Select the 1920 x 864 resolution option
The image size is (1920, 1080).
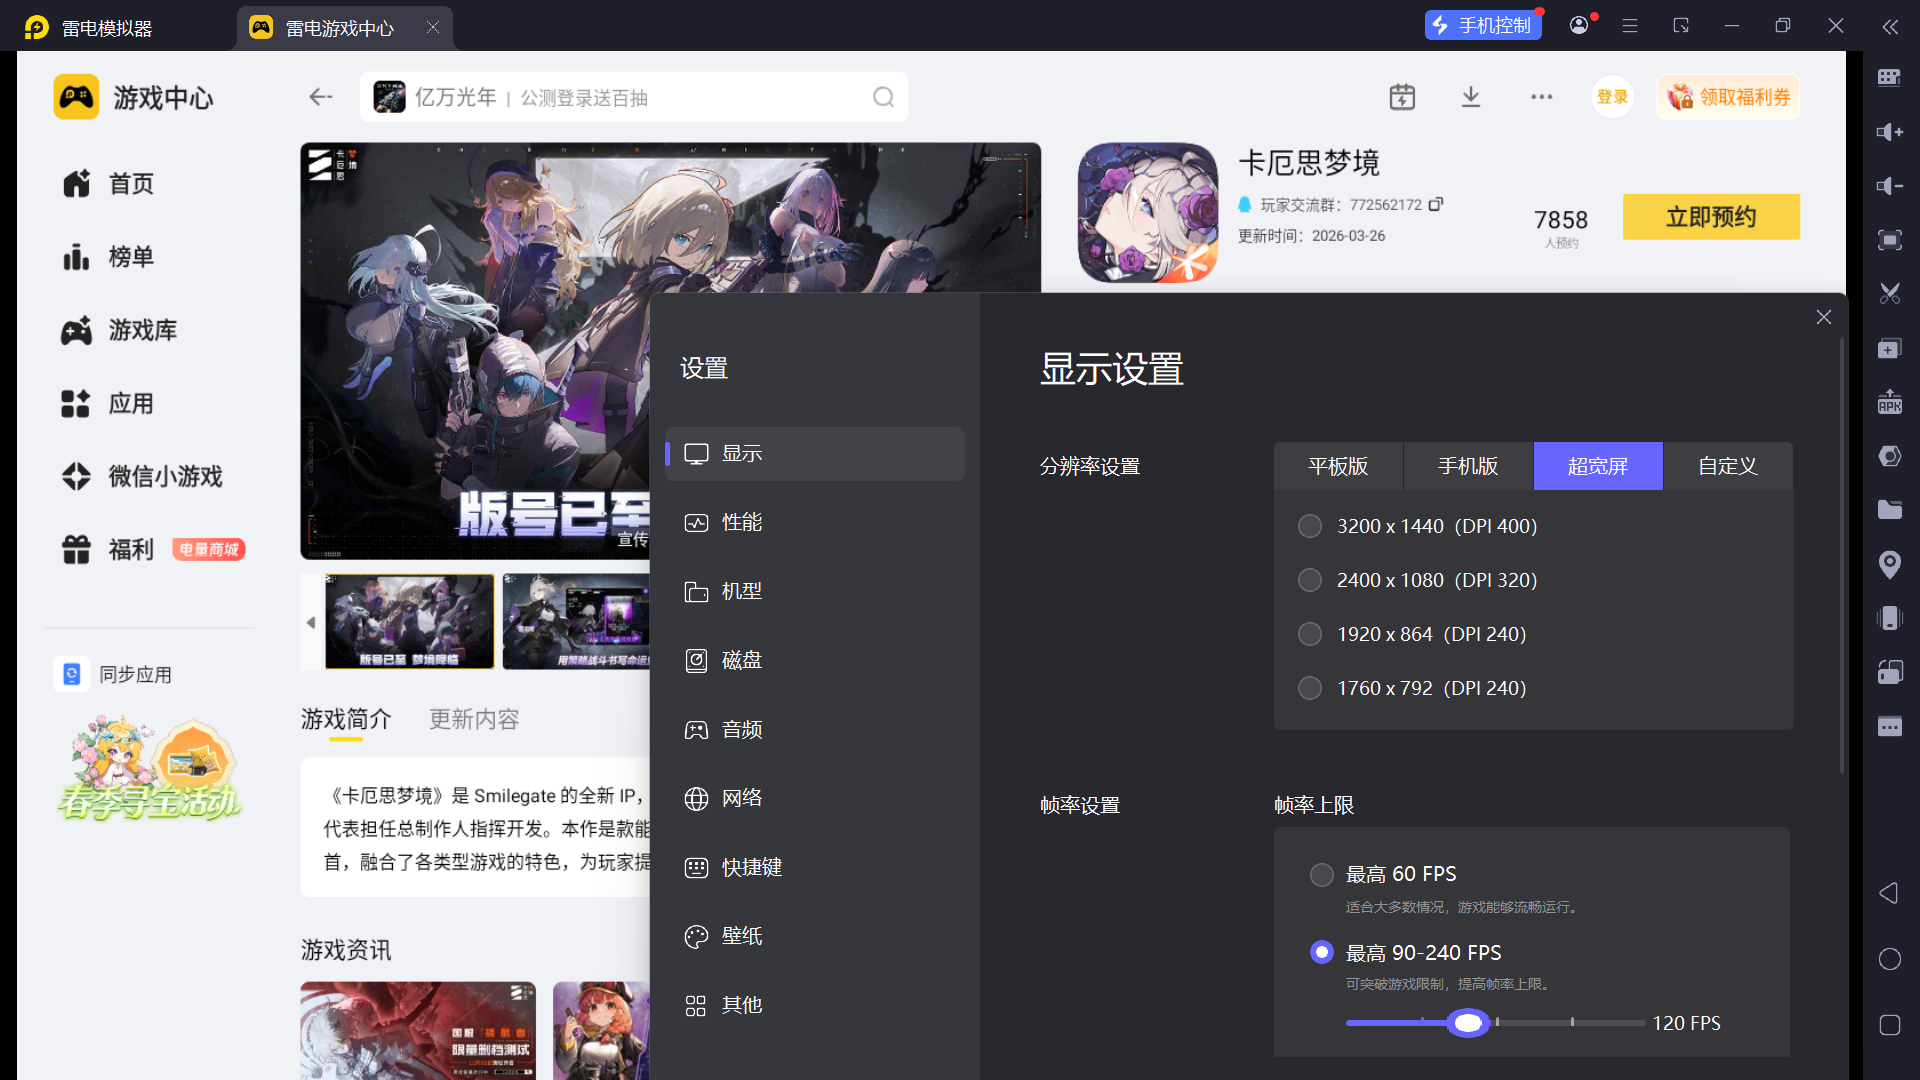[1310, 633]
